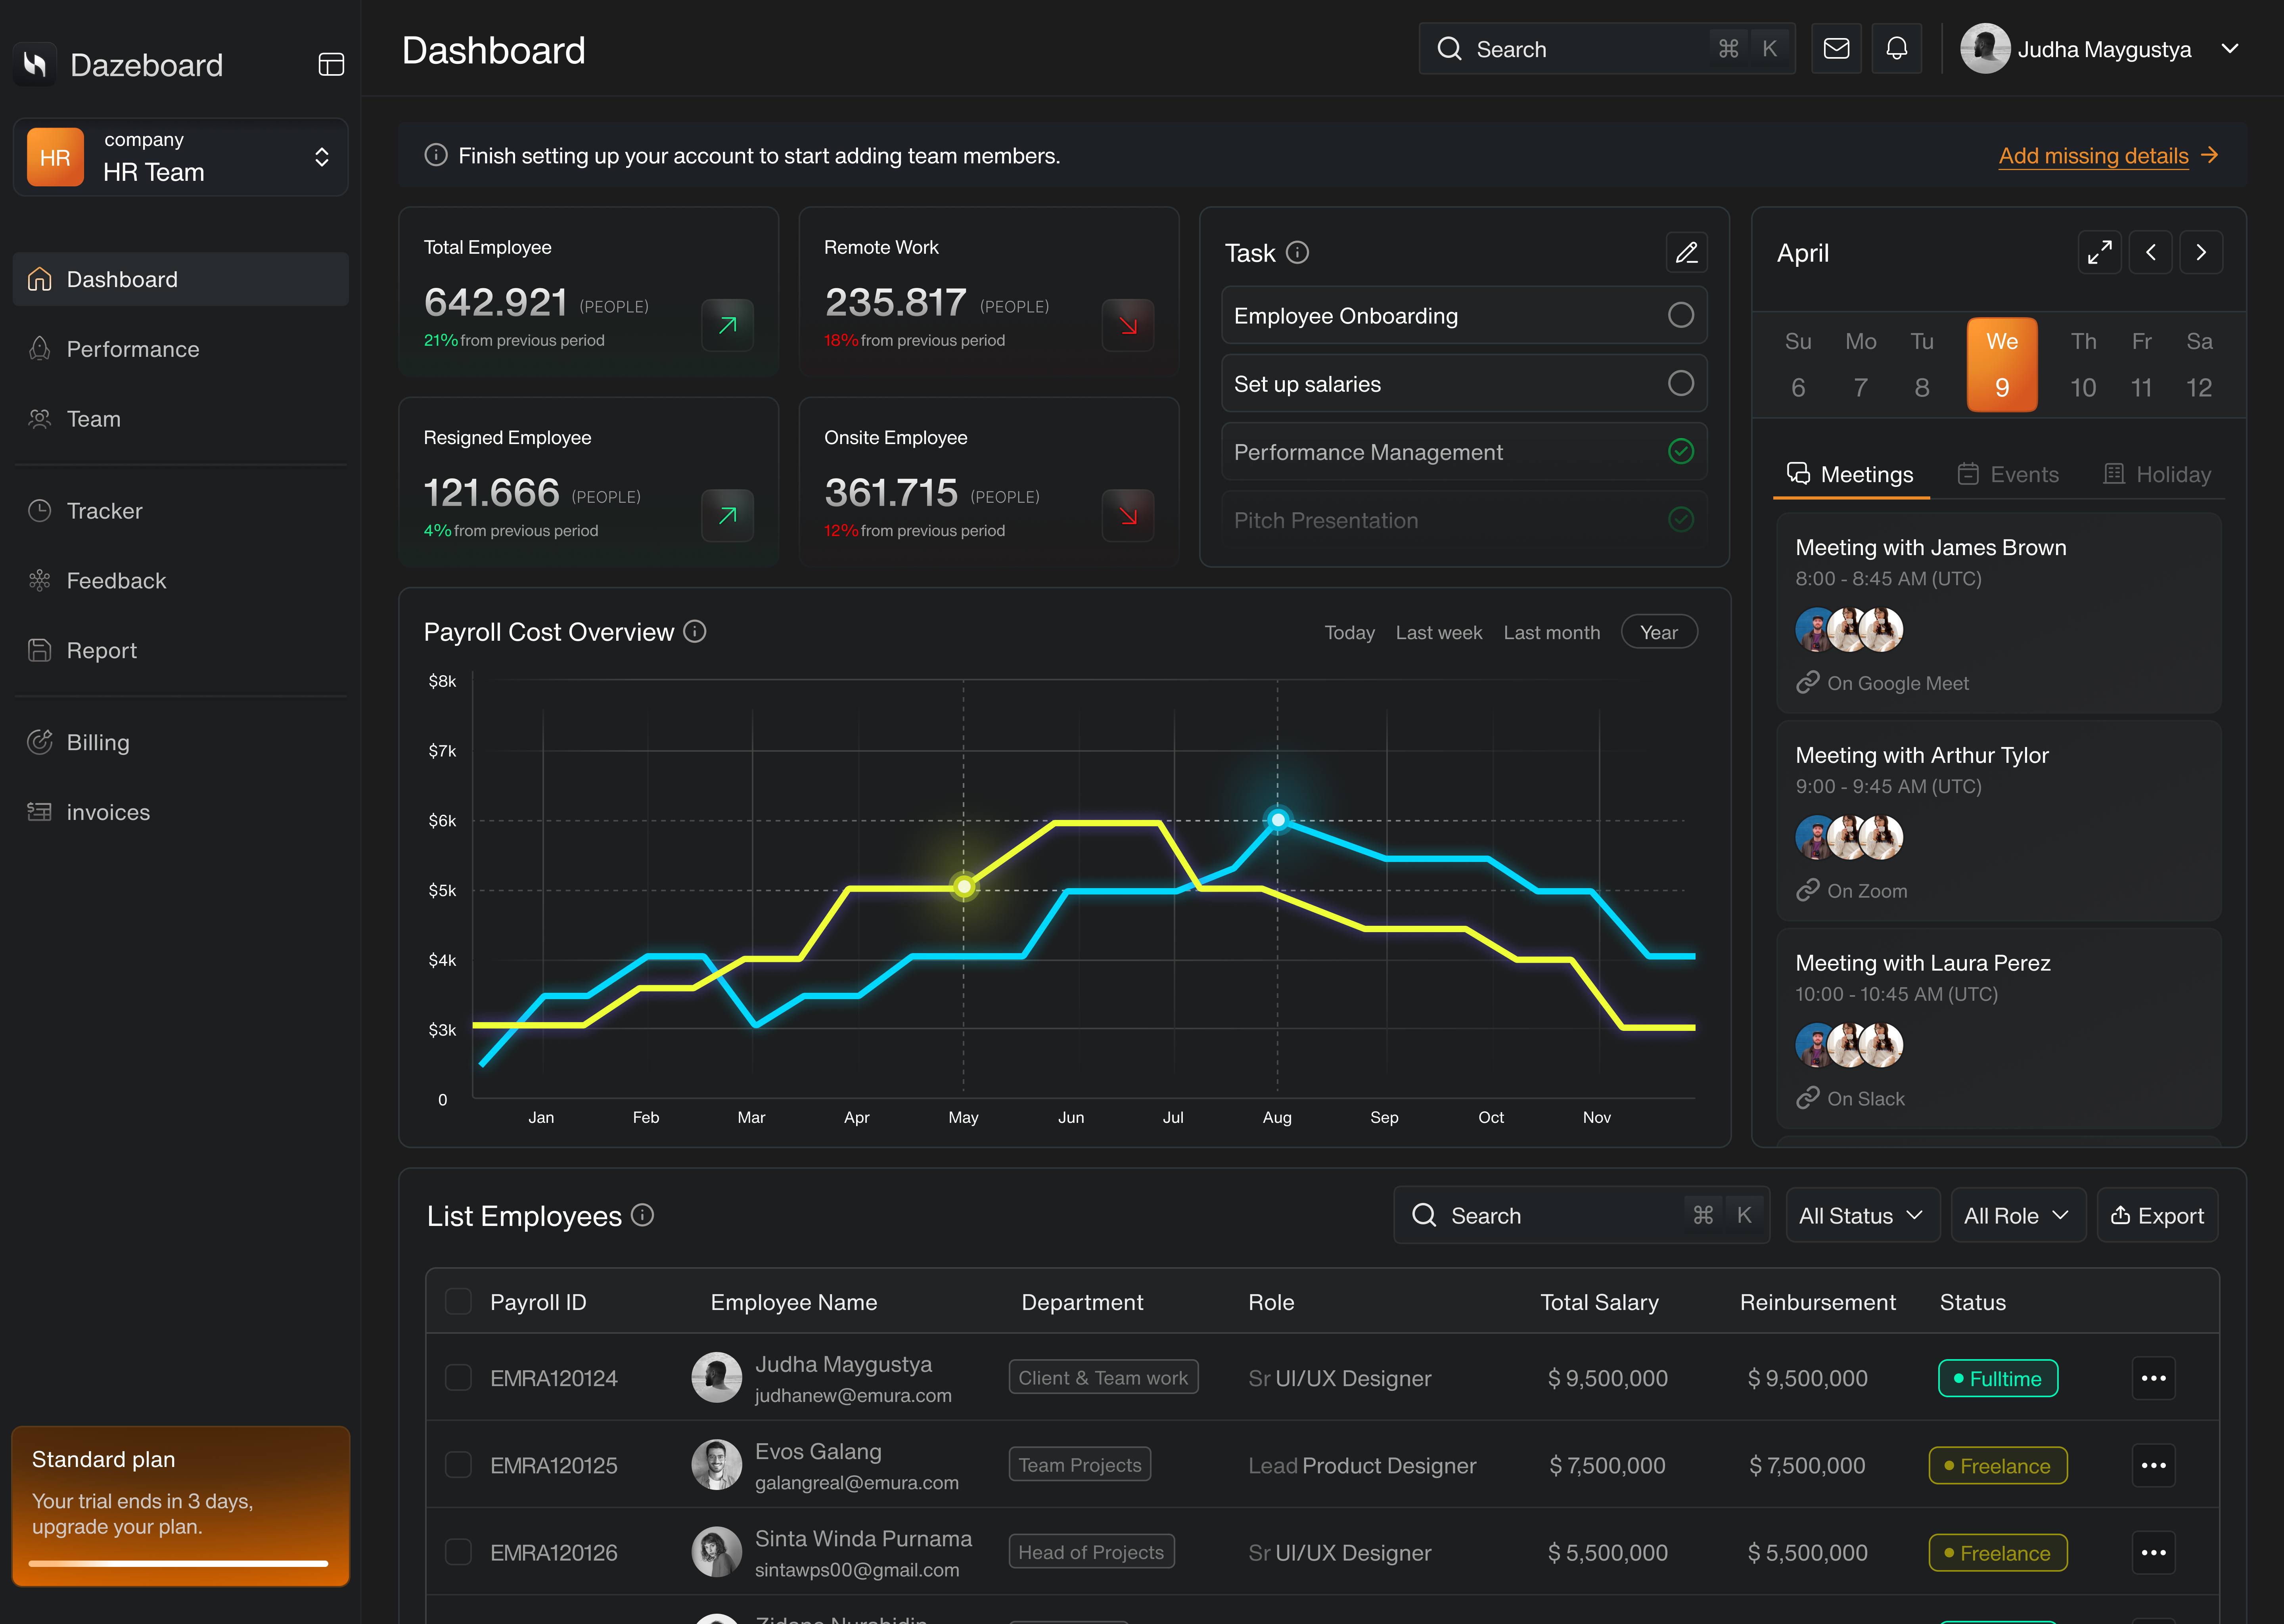Click the Add missing details link
2284x1624 pixels.
point(2092,156)
